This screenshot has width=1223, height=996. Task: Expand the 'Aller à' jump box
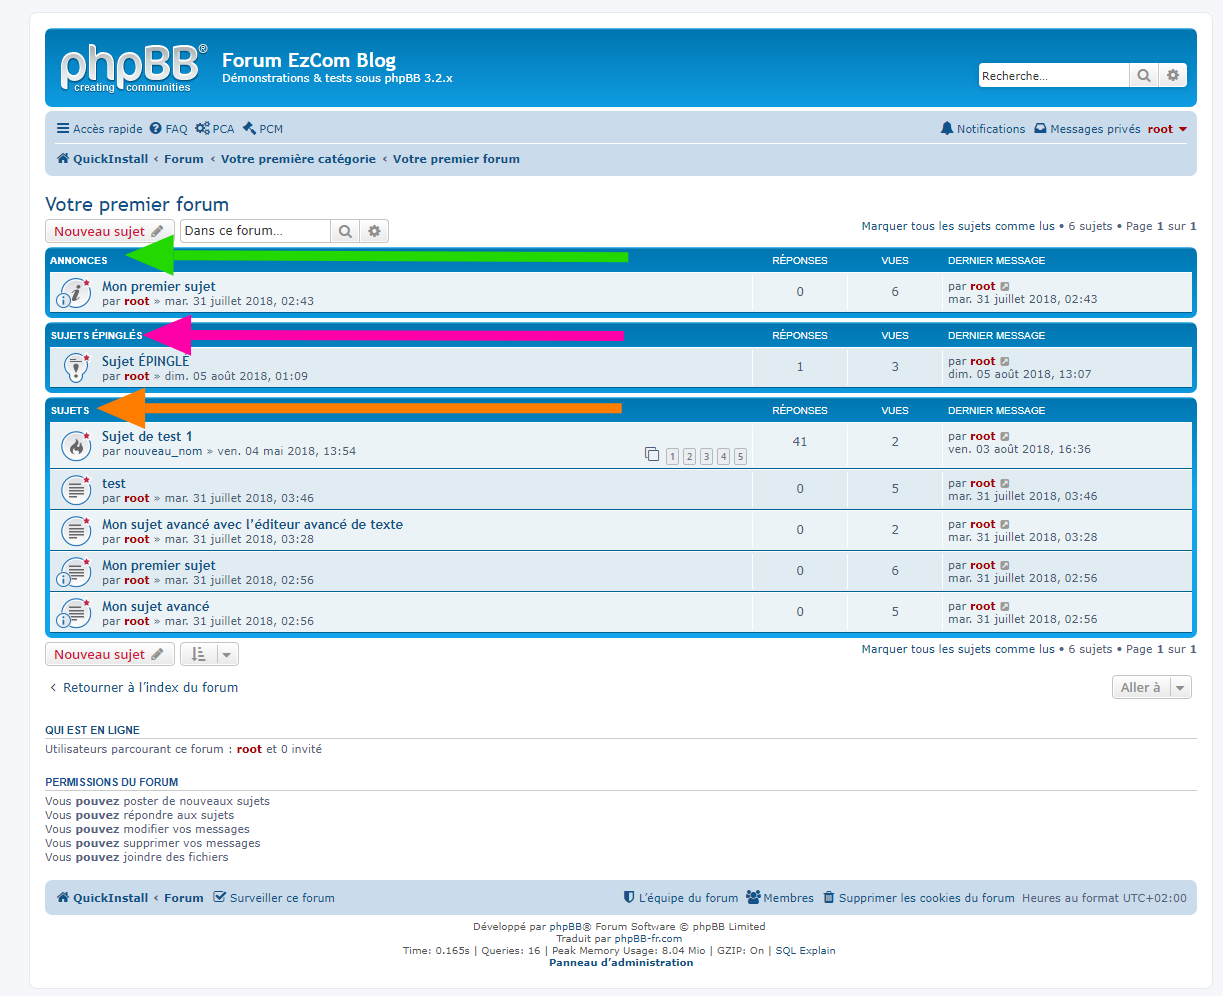[x=1151, y=688]
